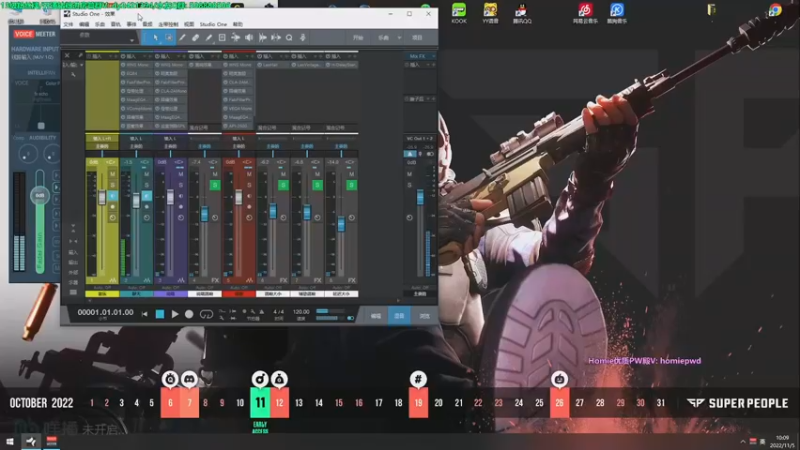This screenshot has width=800, height=450.
Task: Mute purple channel 3 with M button
Action: (181, 174)
